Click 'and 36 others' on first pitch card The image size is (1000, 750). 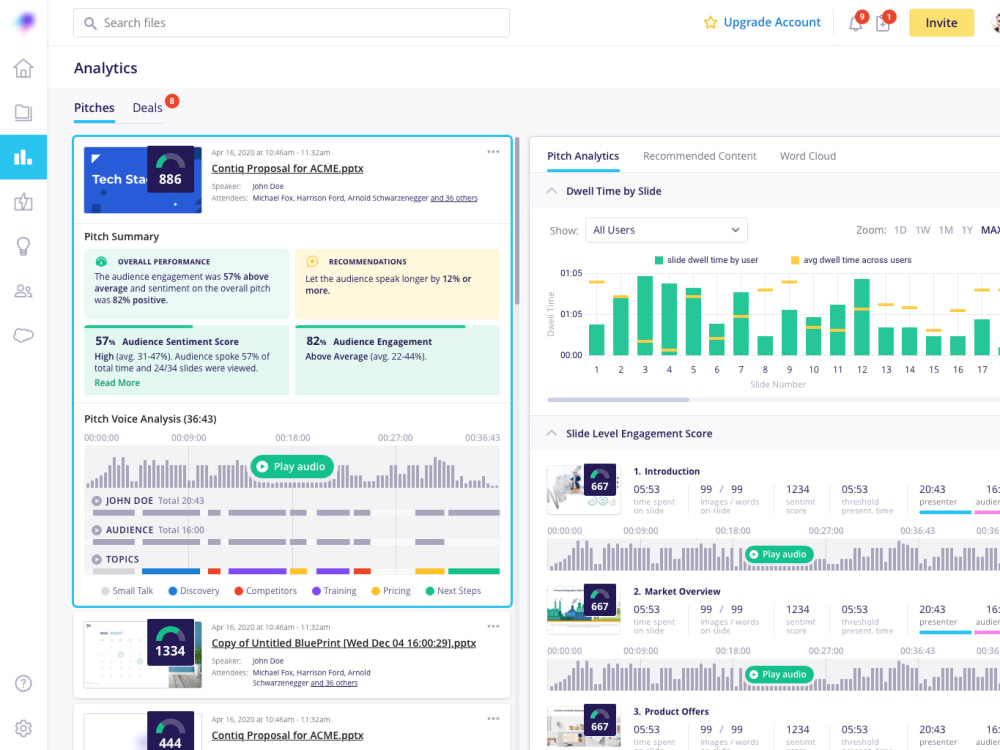tap(454, 198)
